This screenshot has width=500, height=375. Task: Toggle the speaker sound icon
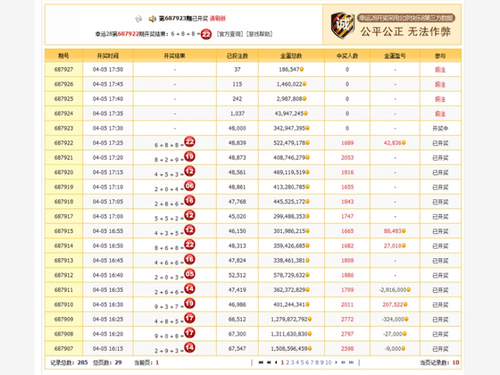tap(152, 19)
